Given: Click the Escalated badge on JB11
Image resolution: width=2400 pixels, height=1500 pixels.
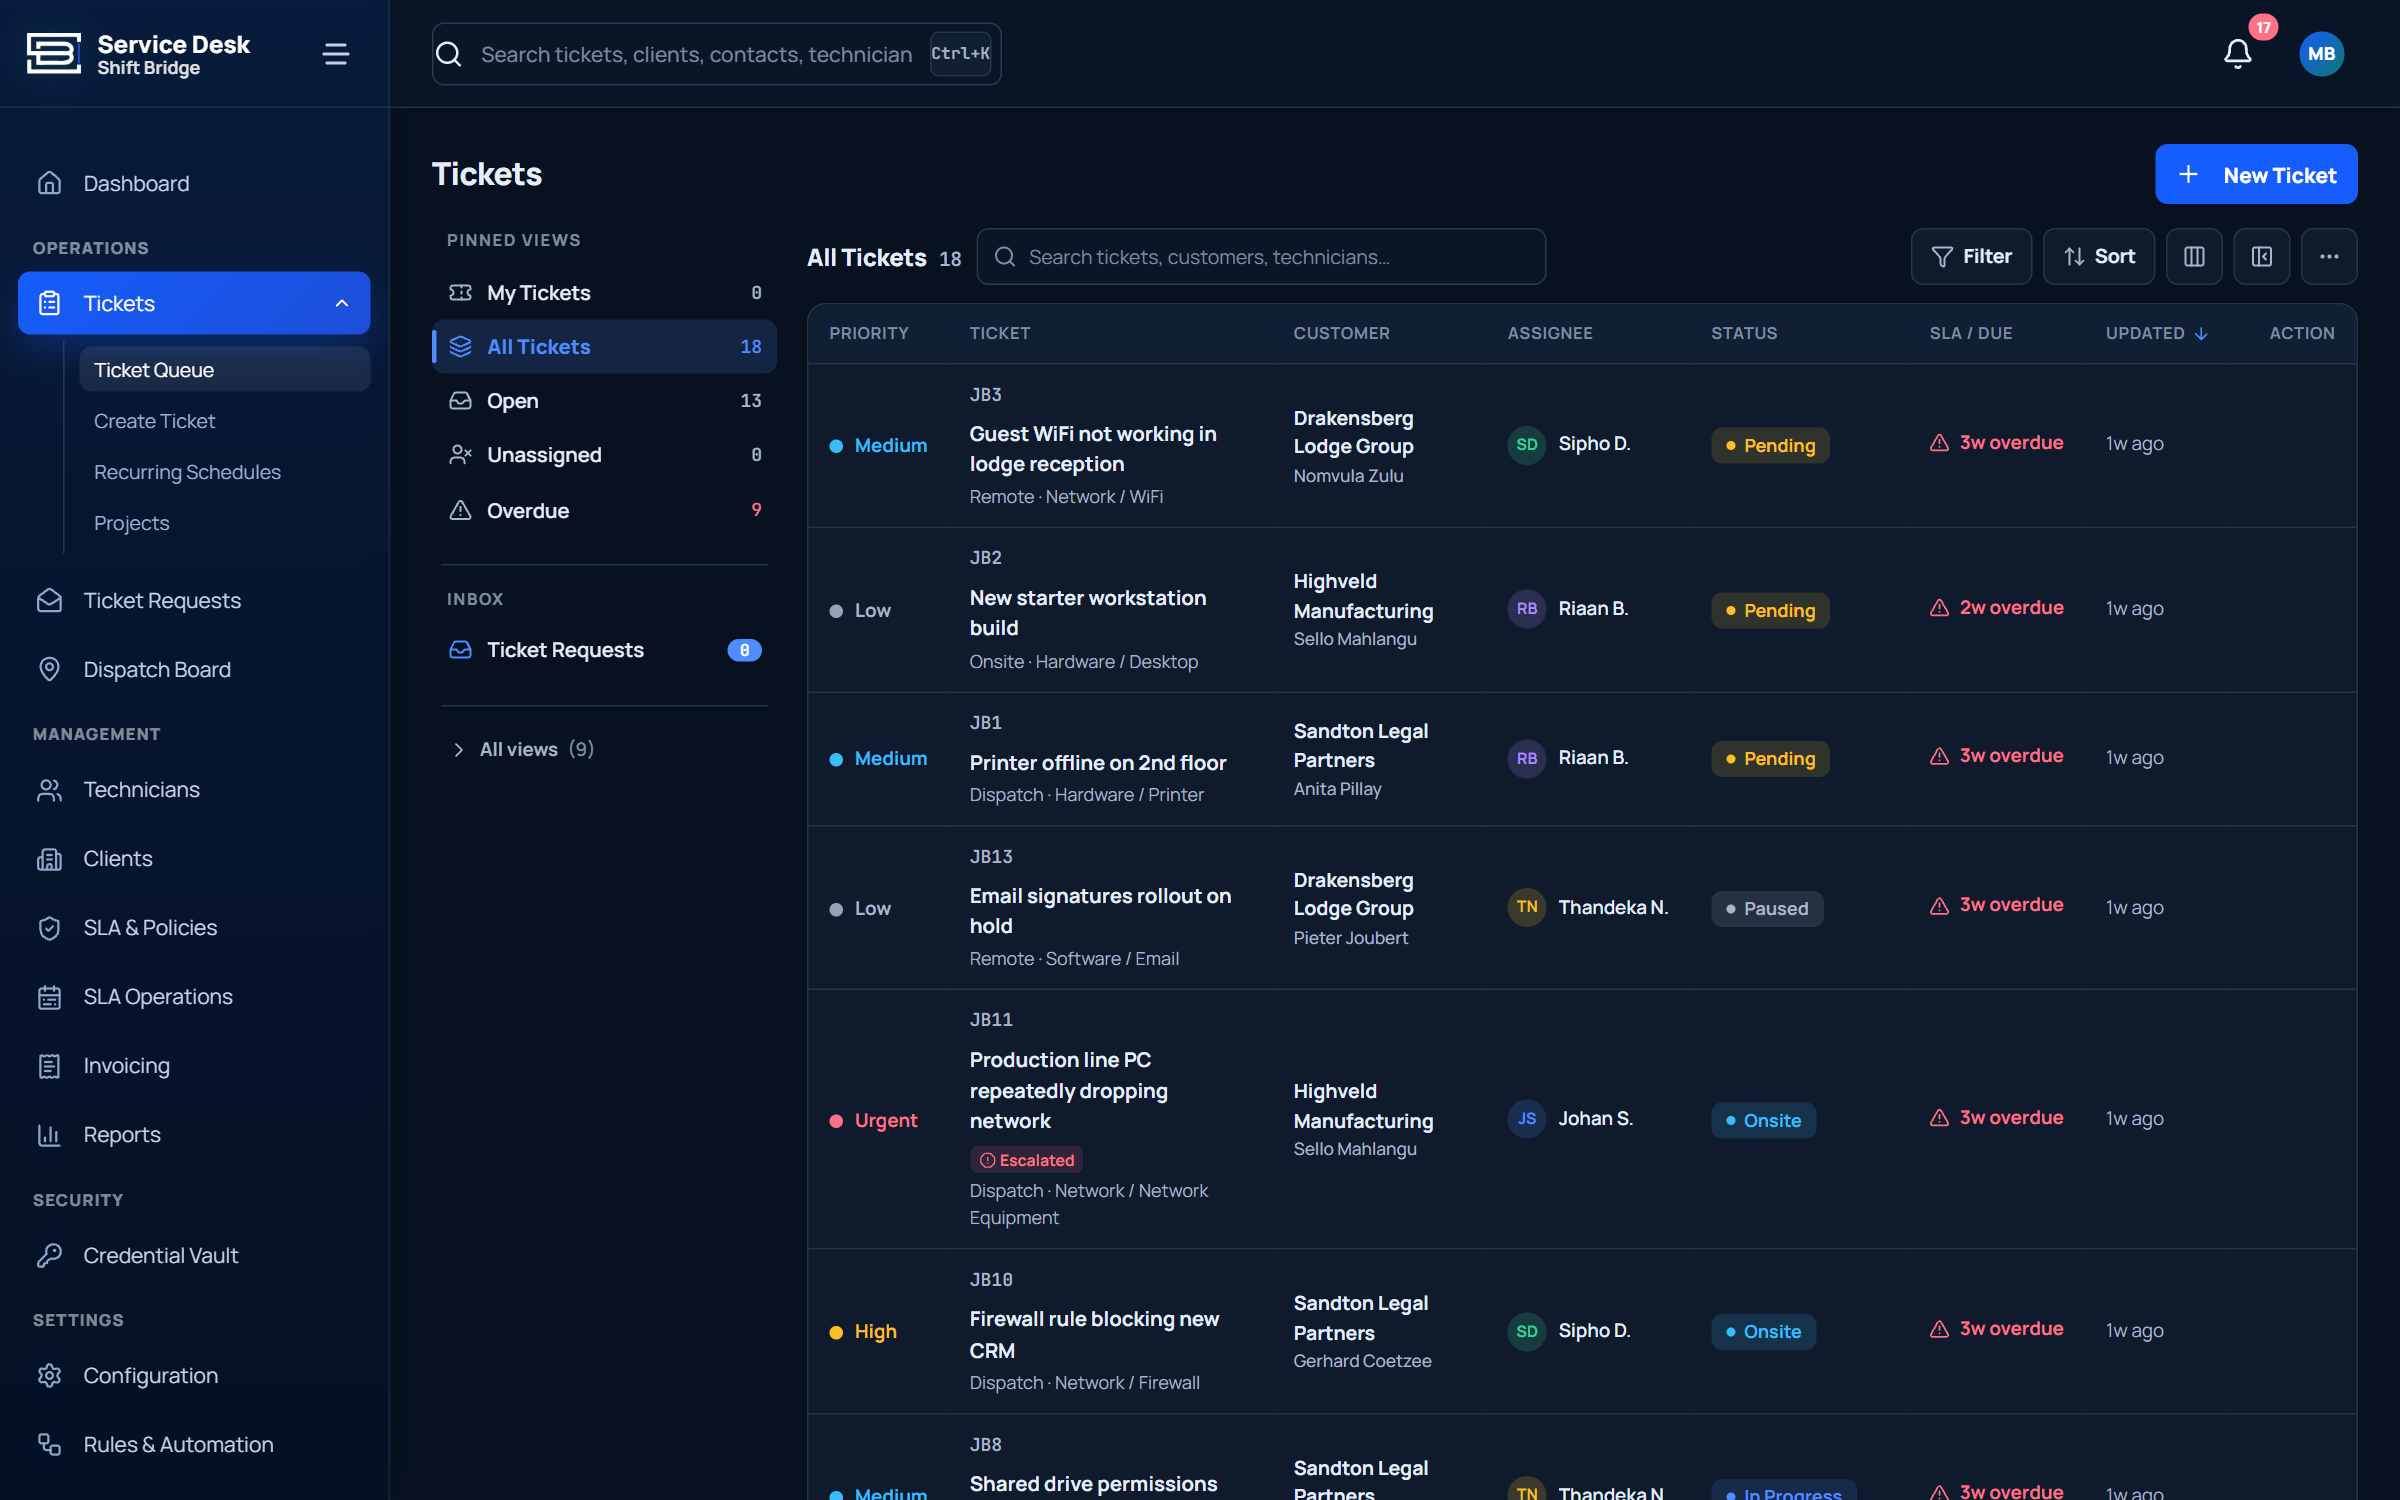Looking at the screenshot, I should [1026, 1160].
